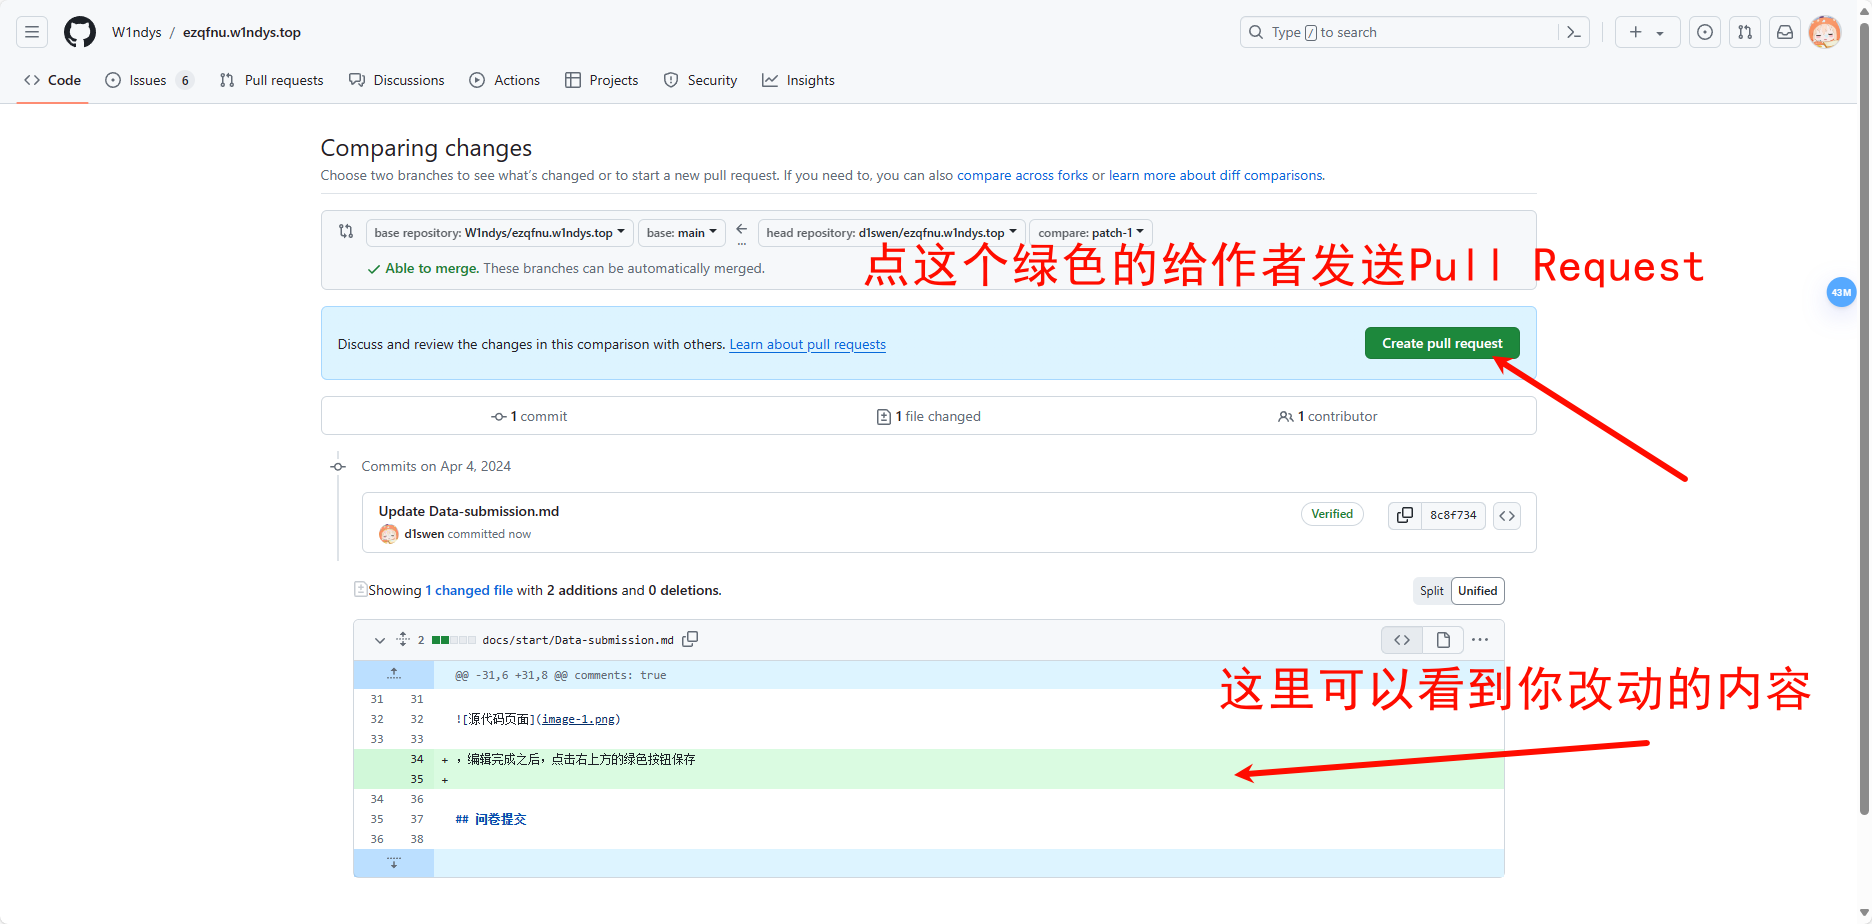Open the compare patch-1 branch dropdown
This screenshot has height=924, width=1872.
point(1090,233)
